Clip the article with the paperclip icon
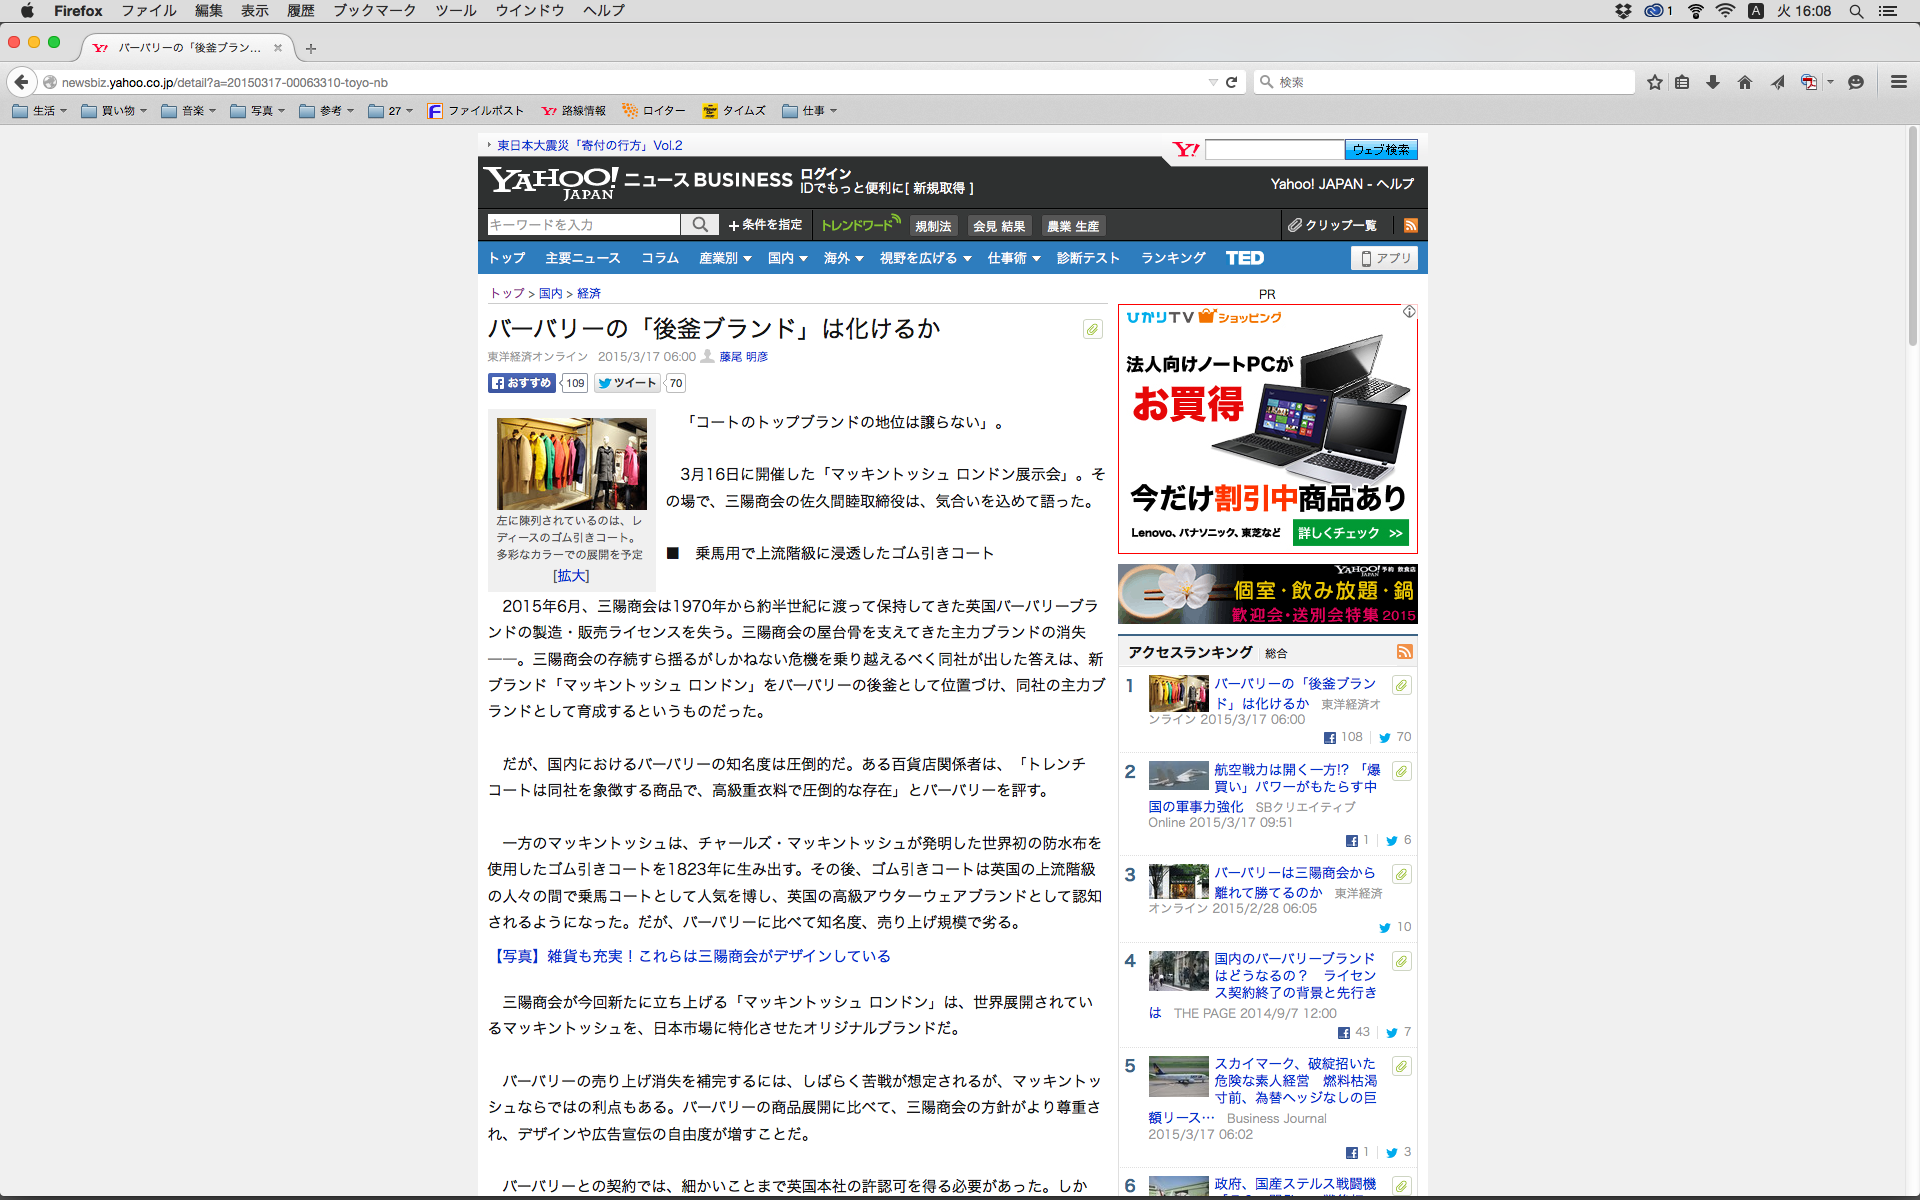 pos(1093,329)
